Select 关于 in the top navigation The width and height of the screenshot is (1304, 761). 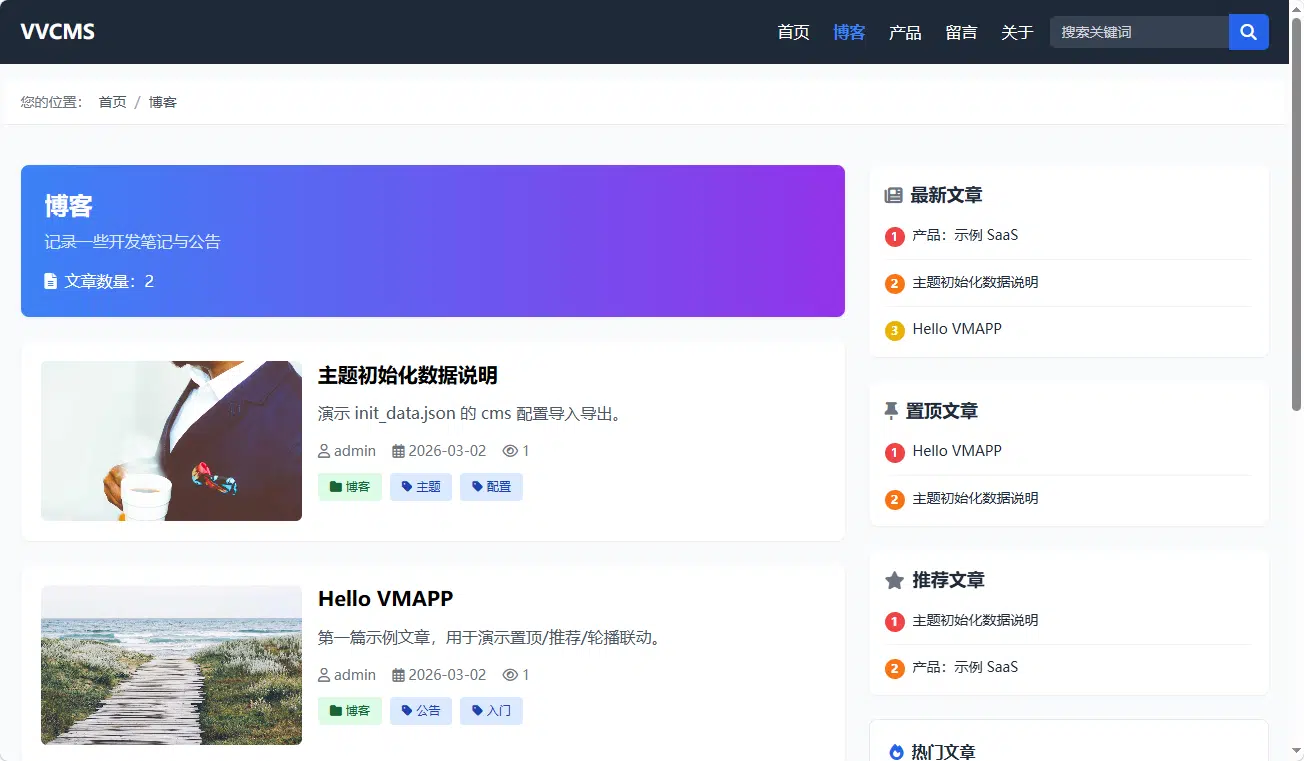(x=1017, y=32)
